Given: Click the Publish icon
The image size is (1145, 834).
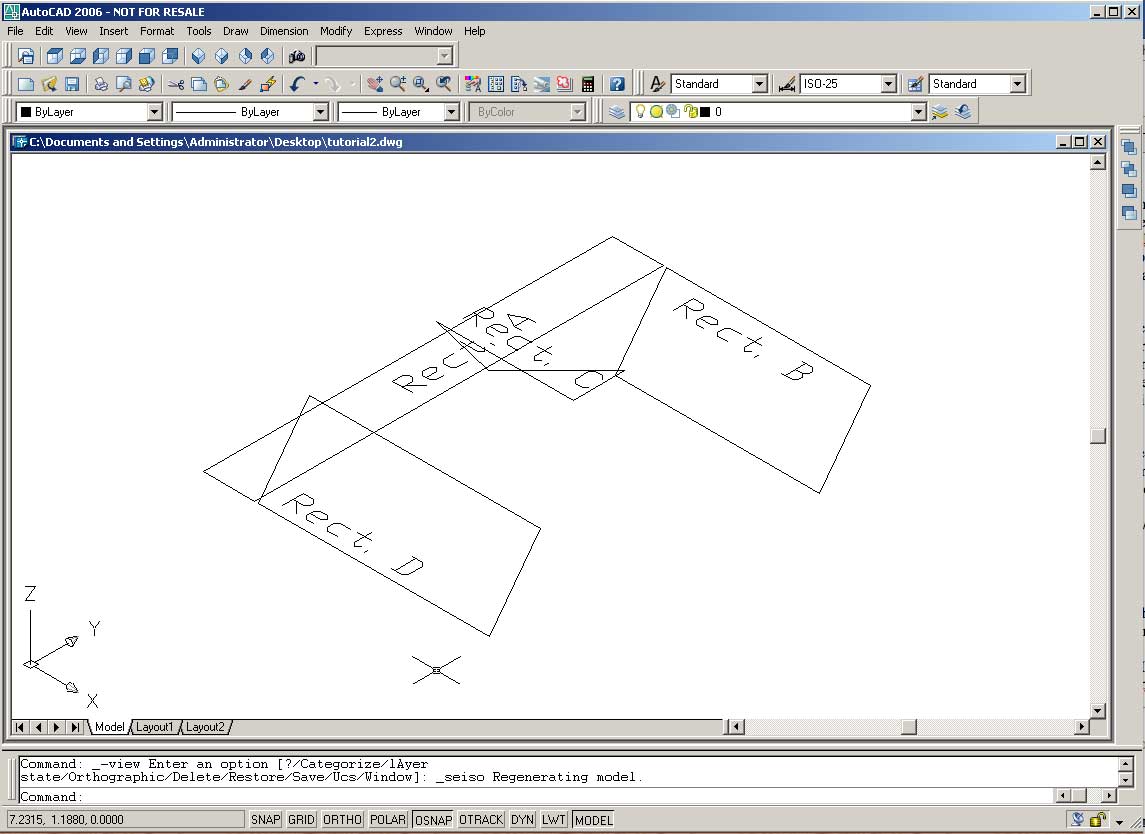Looking at the screenshot, I should (147, 84).
